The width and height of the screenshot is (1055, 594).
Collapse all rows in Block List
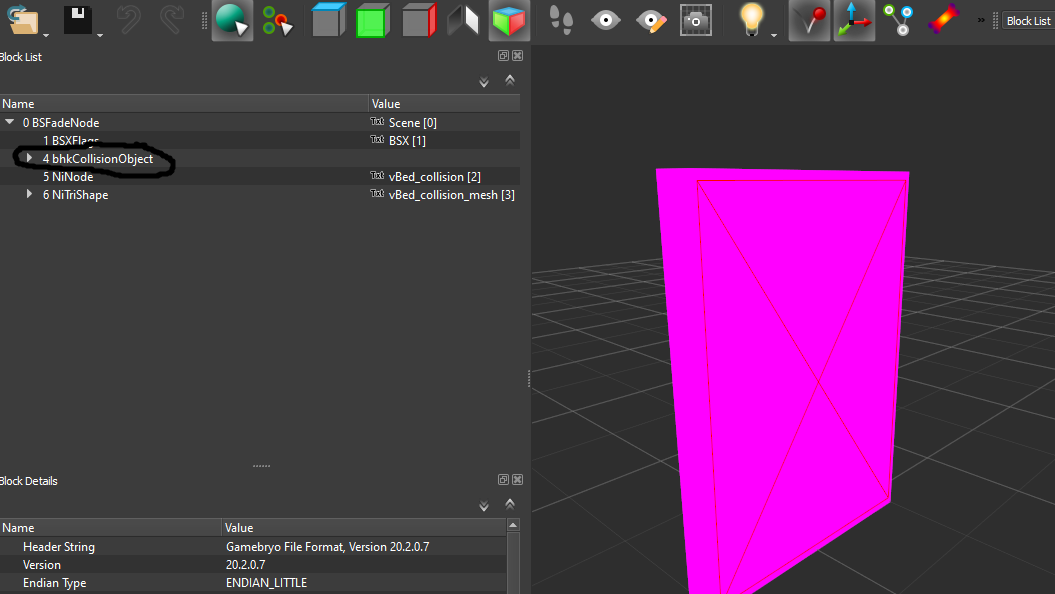click(x=510, y=81)
